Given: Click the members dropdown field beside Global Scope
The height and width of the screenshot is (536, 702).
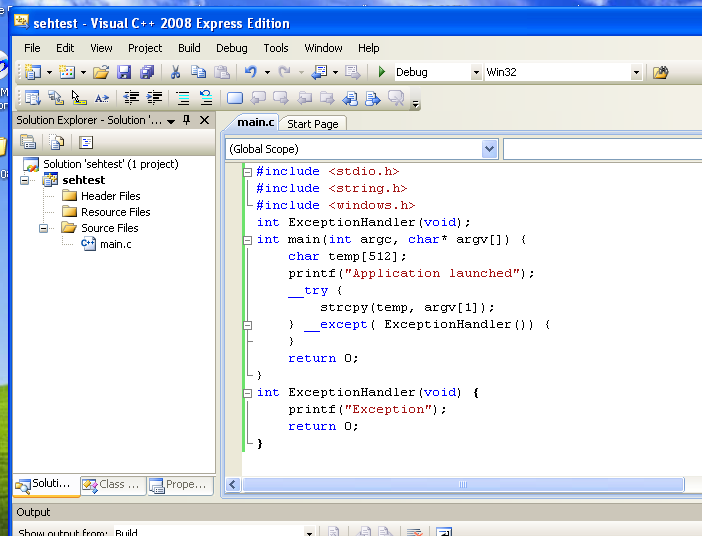Looking at the screenshot, I should coord(602,149).
